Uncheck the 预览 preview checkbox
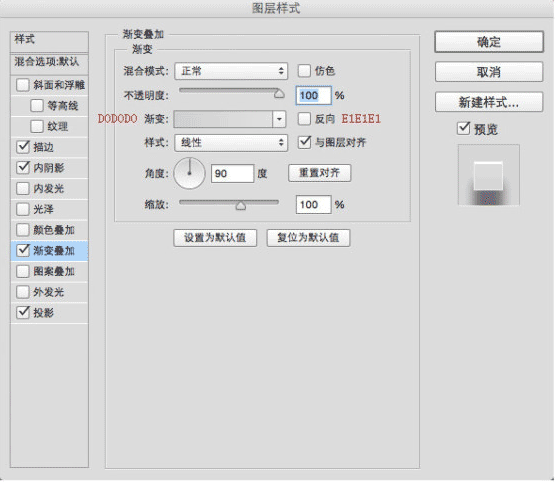 coord(463,129)
